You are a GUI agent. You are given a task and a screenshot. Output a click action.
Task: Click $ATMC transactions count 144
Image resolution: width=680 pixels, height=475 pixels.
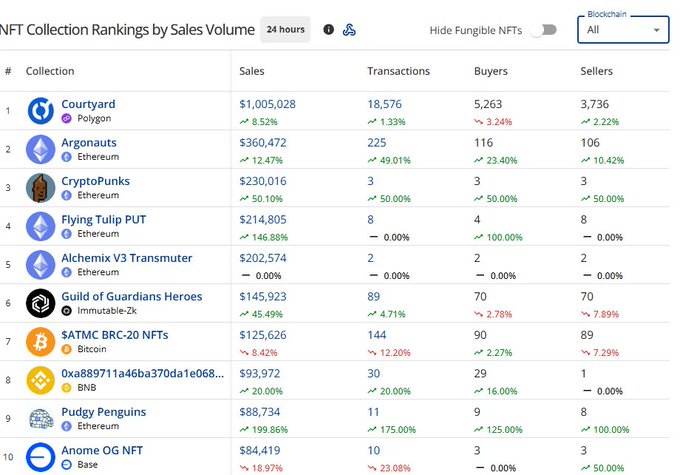(x=376, y=335)
